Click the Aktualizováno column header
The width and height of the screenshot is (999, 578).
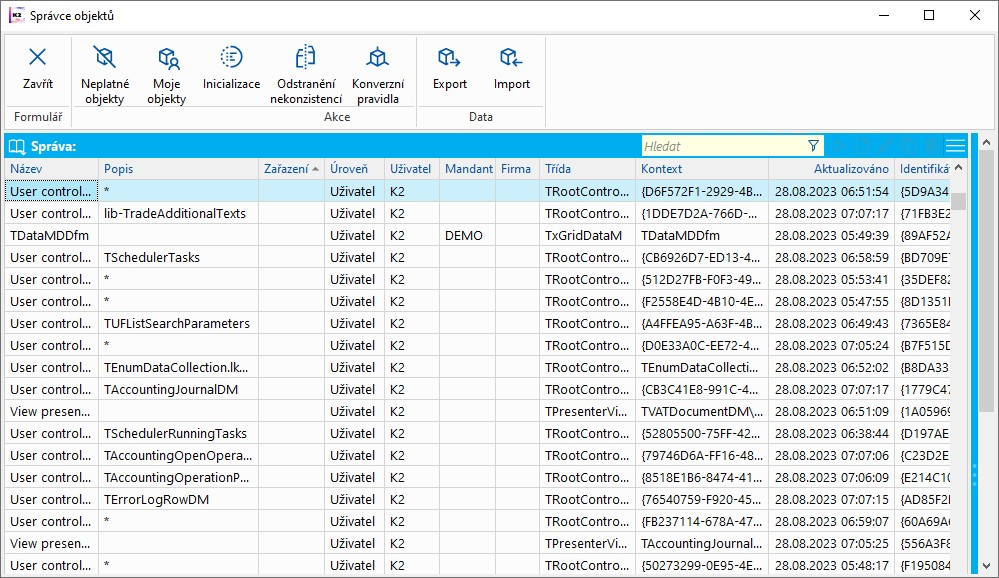[850, 169]
